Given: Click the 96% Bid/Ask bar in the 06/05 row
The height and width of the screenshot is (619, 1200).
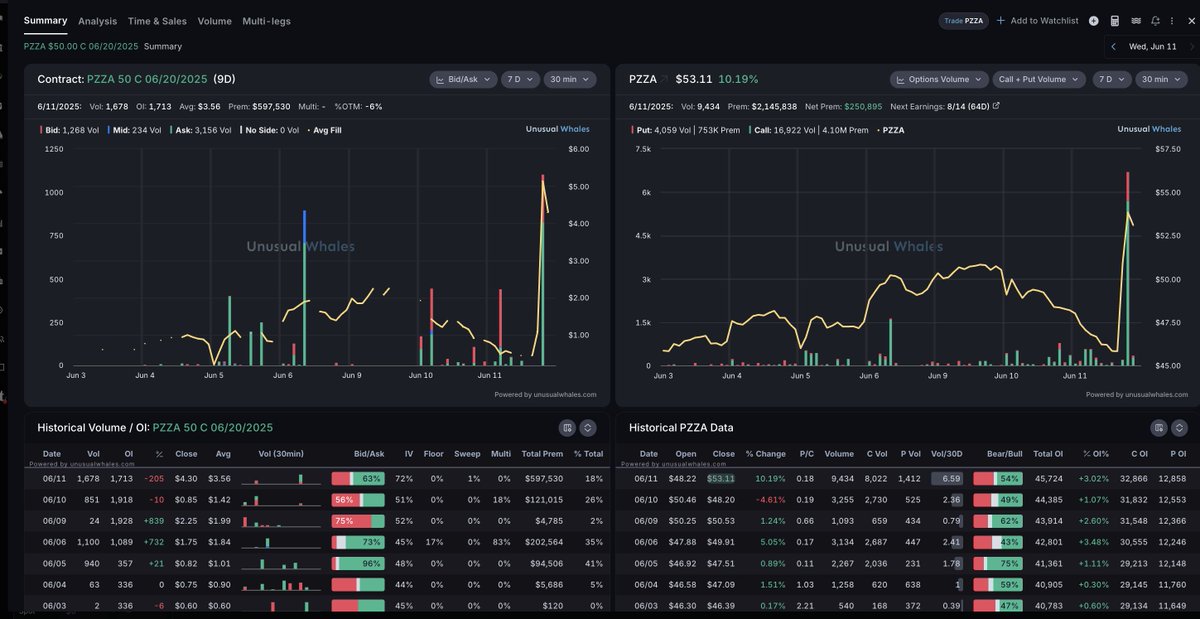Looking at the screenshot, I should pyautogui.click(x=358, y=563).
